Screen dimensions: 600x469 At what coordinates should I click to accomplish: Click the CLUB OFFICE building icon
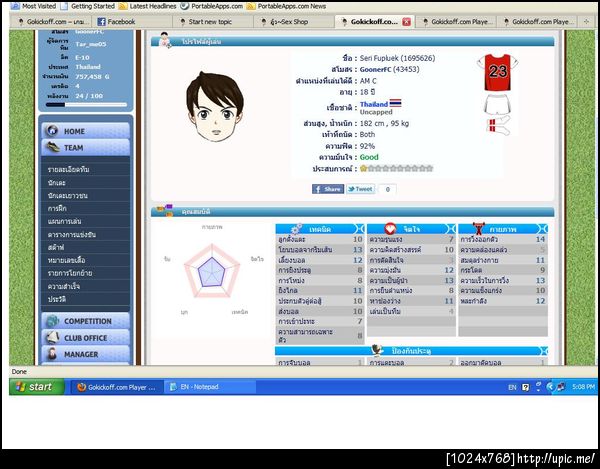52,337
